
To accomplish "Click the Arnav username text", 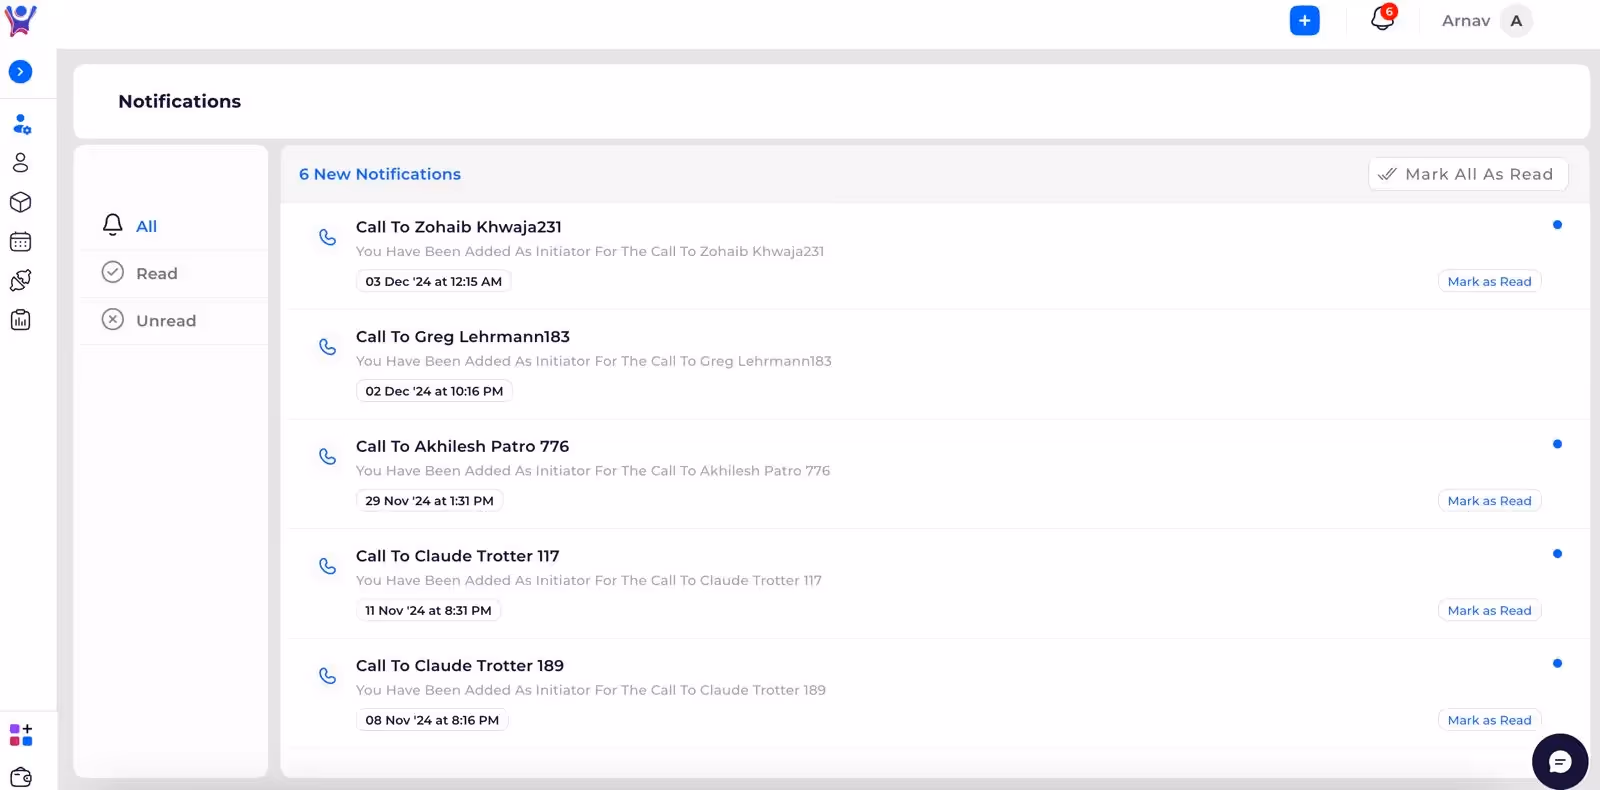I will (1466, 21).
